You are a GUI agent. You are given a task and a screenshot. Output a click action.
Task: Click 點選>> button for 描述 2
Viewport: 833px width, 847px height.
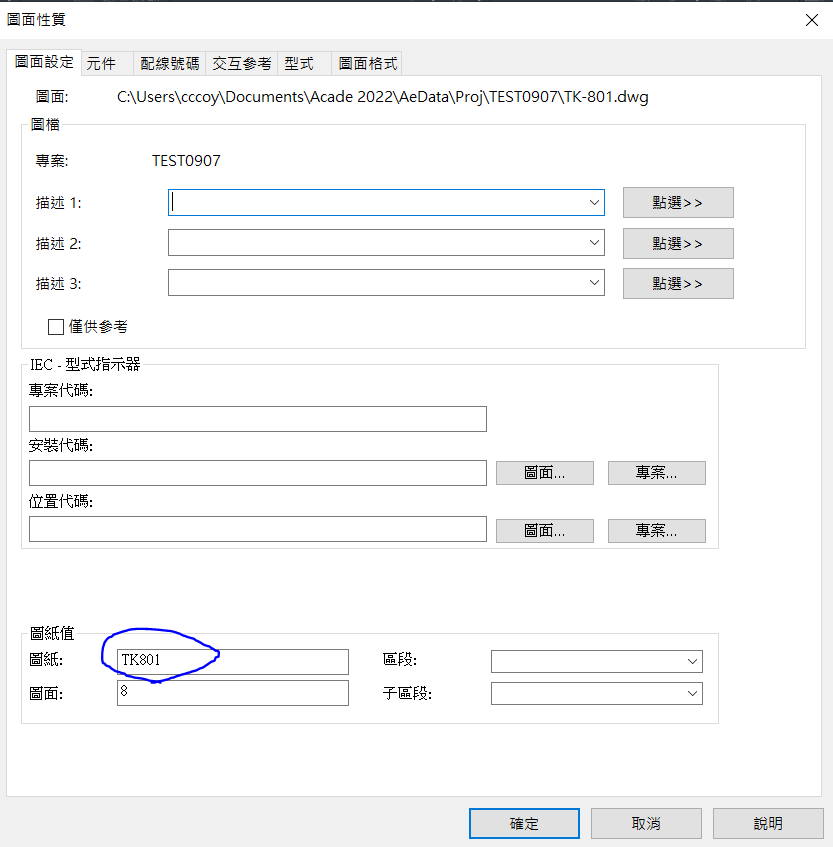point(678,244)
